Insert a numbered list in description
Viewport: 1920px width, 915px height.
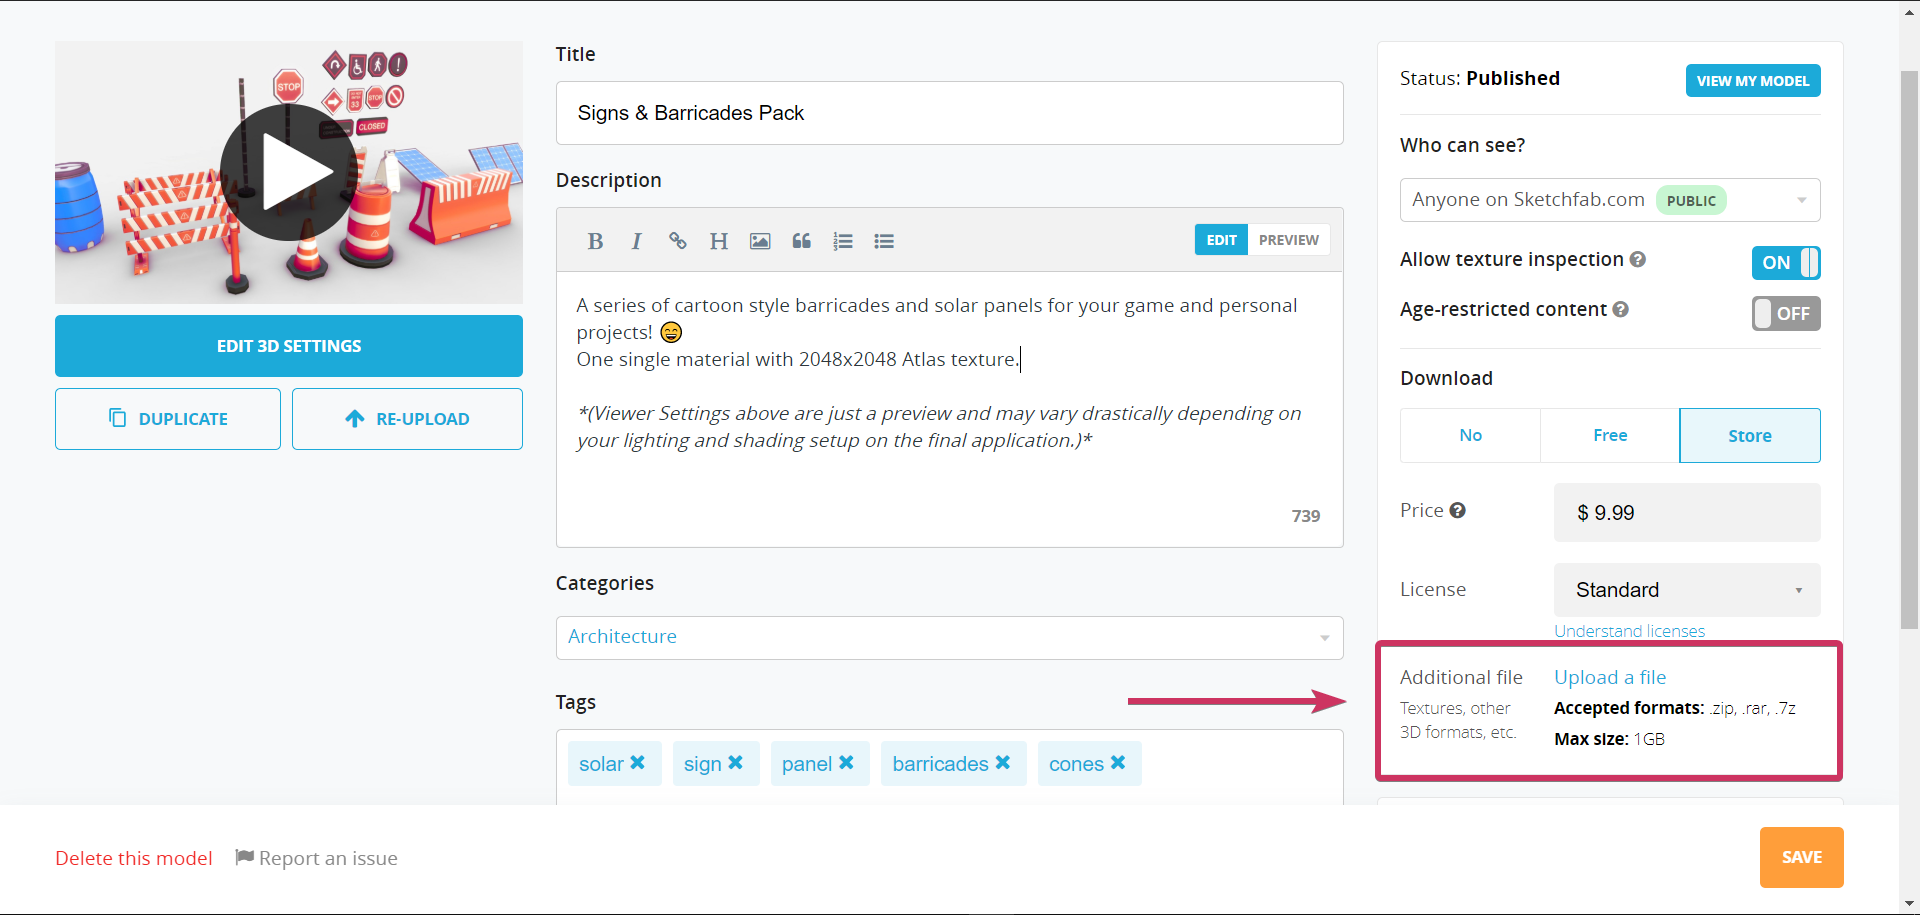[843, 241]
